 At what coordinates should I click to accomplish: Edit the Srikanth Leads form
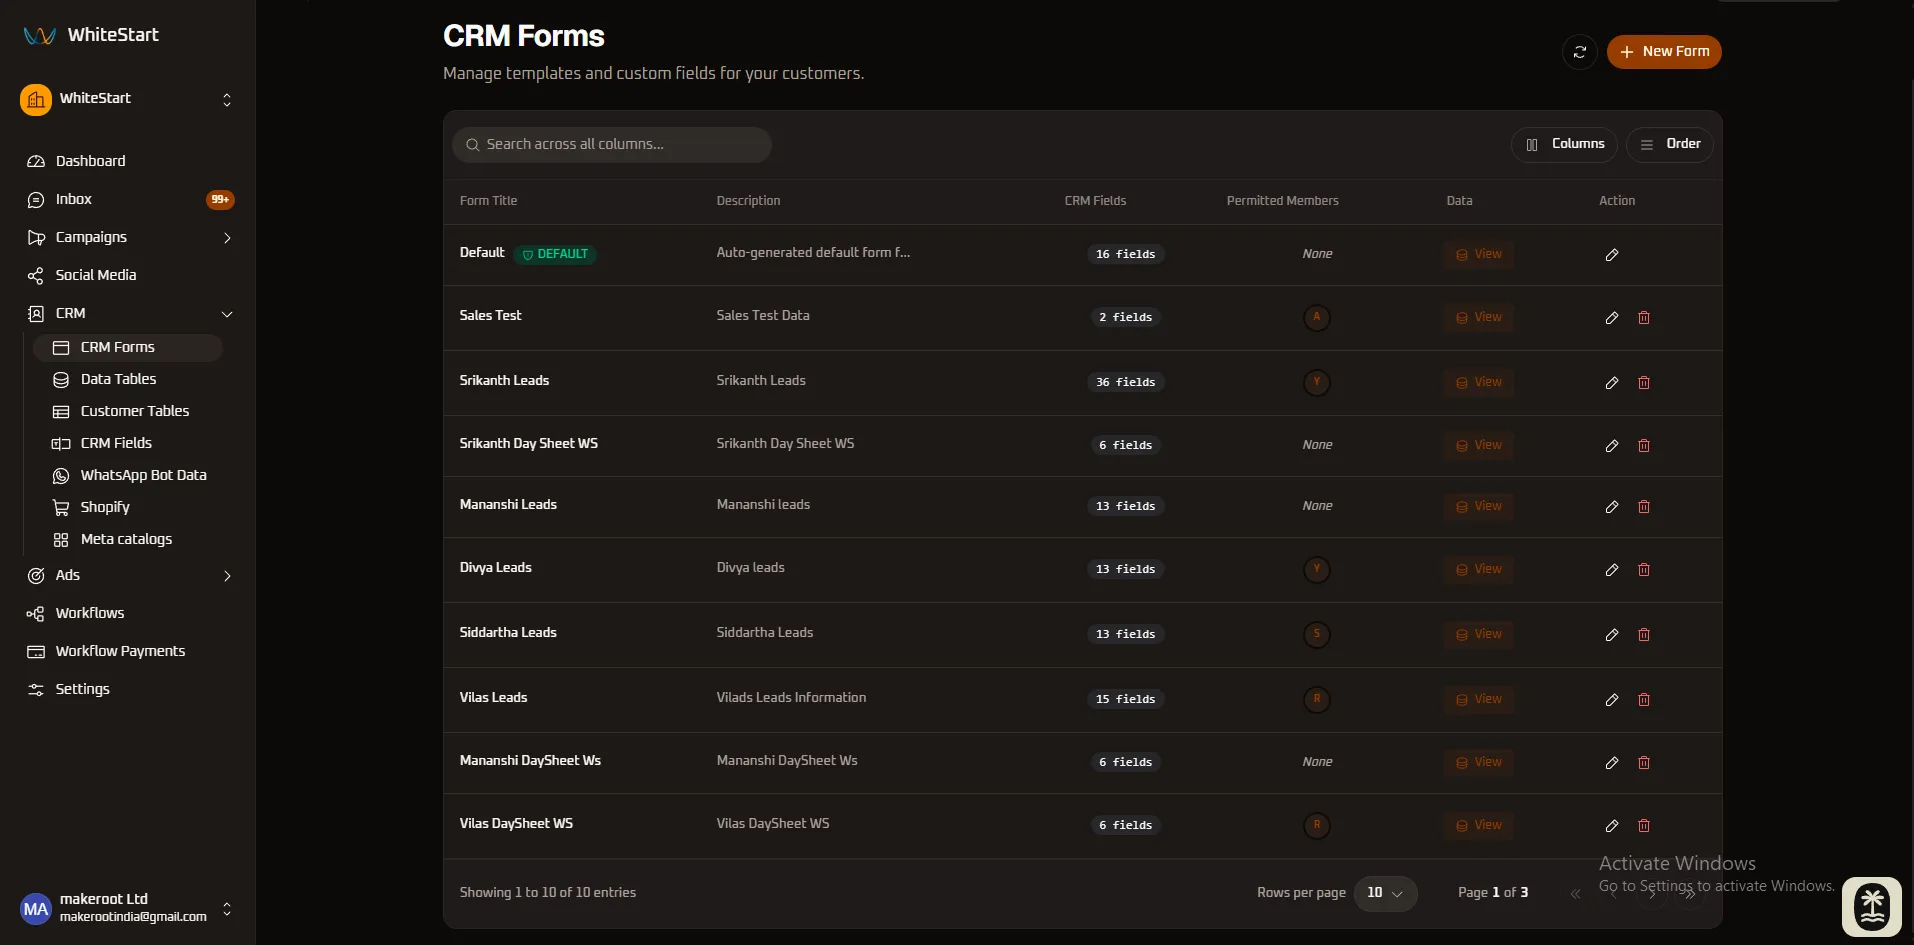(x=1612, y=383)
